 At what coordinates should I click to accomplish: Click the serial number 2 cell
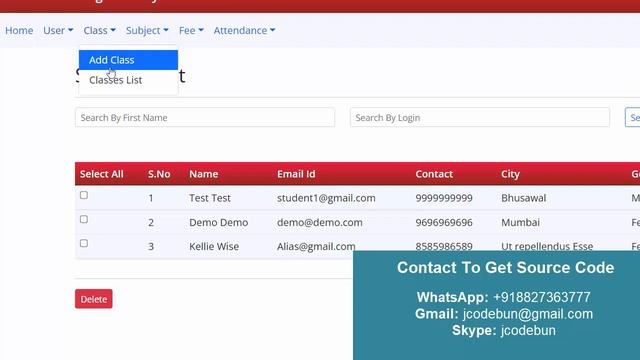pyautogui.click(x=151, y=222)
